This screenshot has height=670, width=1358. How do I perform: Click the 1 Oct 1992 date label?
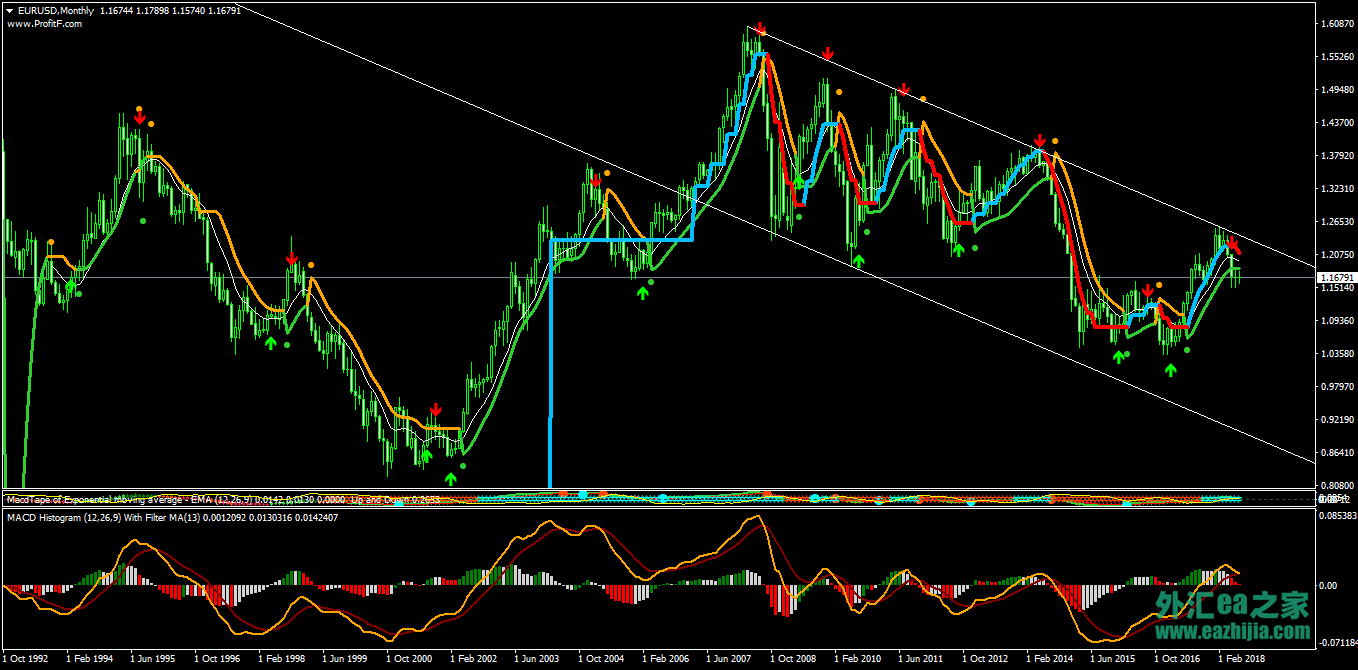[26, 660]
